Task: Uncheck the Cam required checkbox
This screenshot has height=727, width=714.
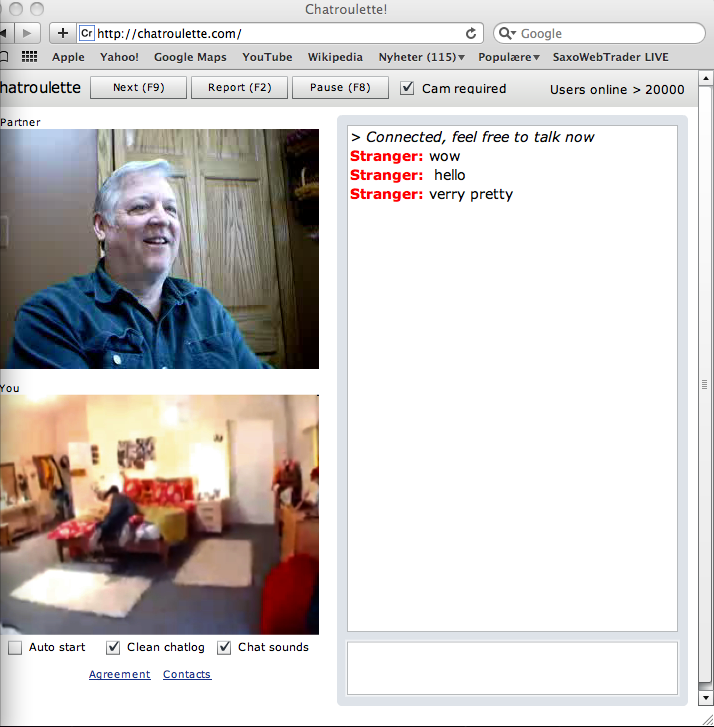Action: [407, 88]
